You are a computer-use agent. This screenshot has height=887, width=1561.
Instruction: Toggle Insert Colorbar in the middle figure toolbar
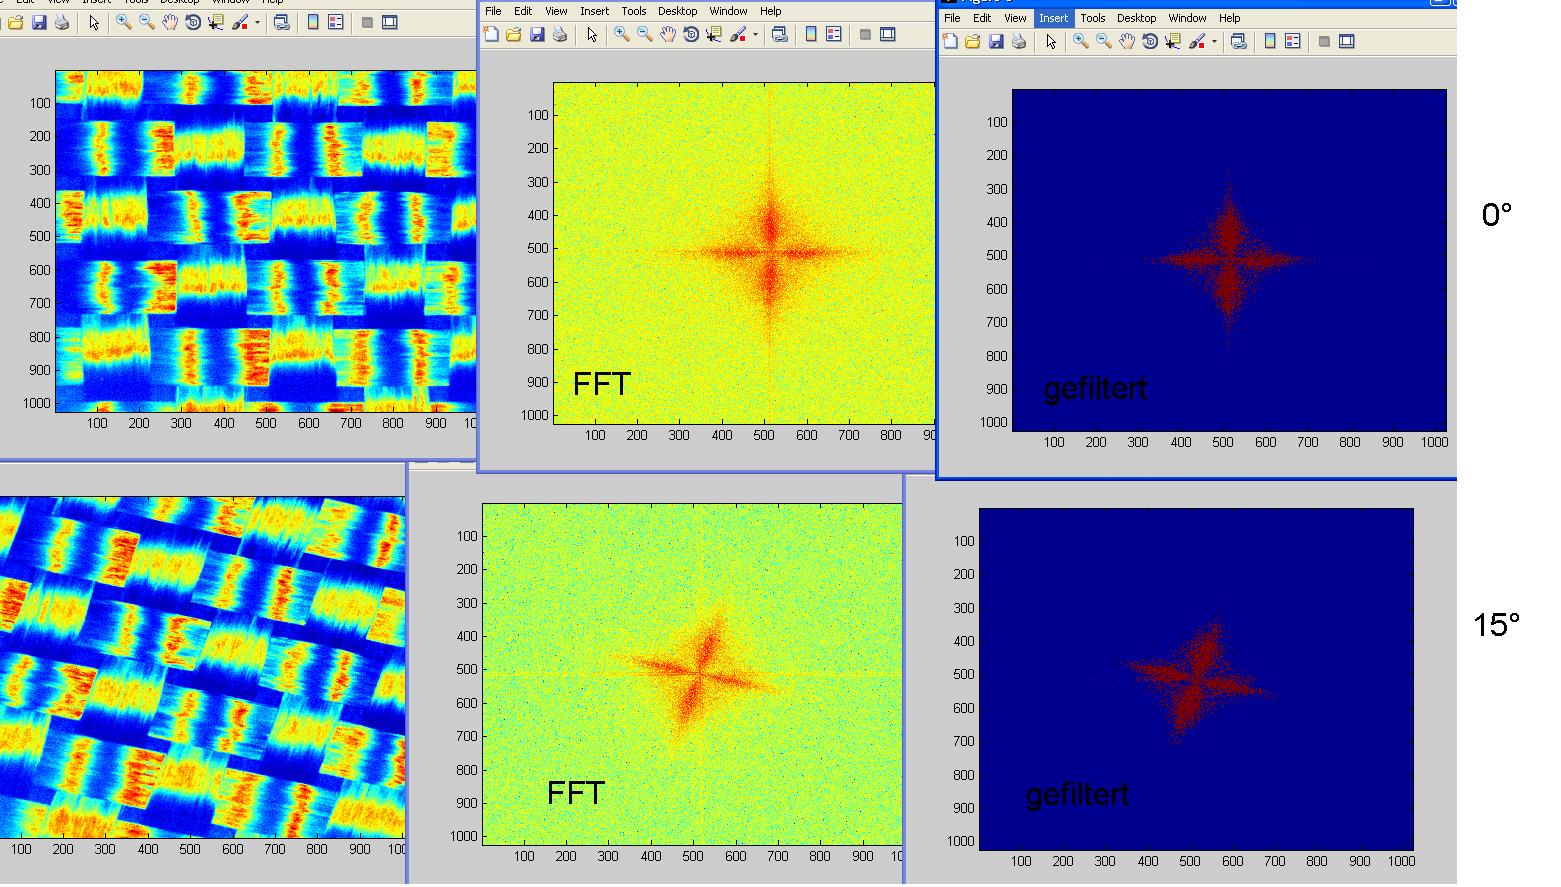click(x=811, y=35)
